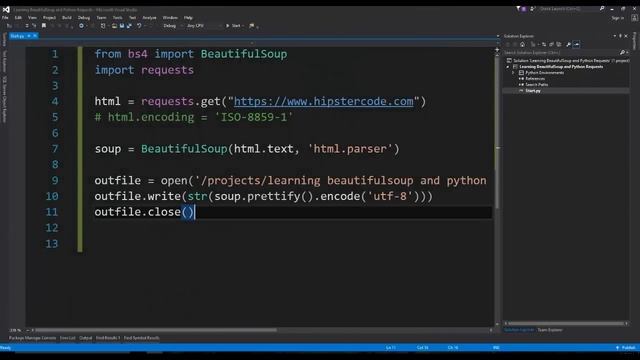
Task: Click outfile.close() on line 11
Action: point(144,212)
